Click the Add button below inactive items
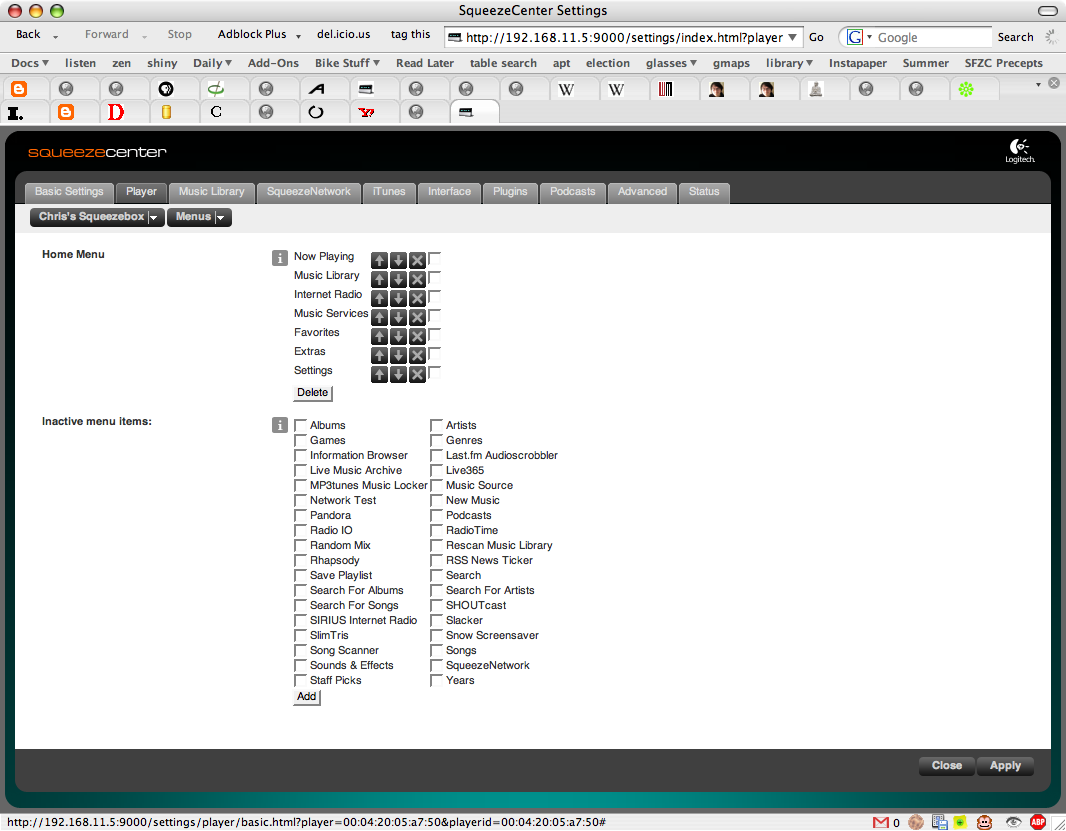The width and height of the screenshot is (1066, 831). click(x=306, y=697)
